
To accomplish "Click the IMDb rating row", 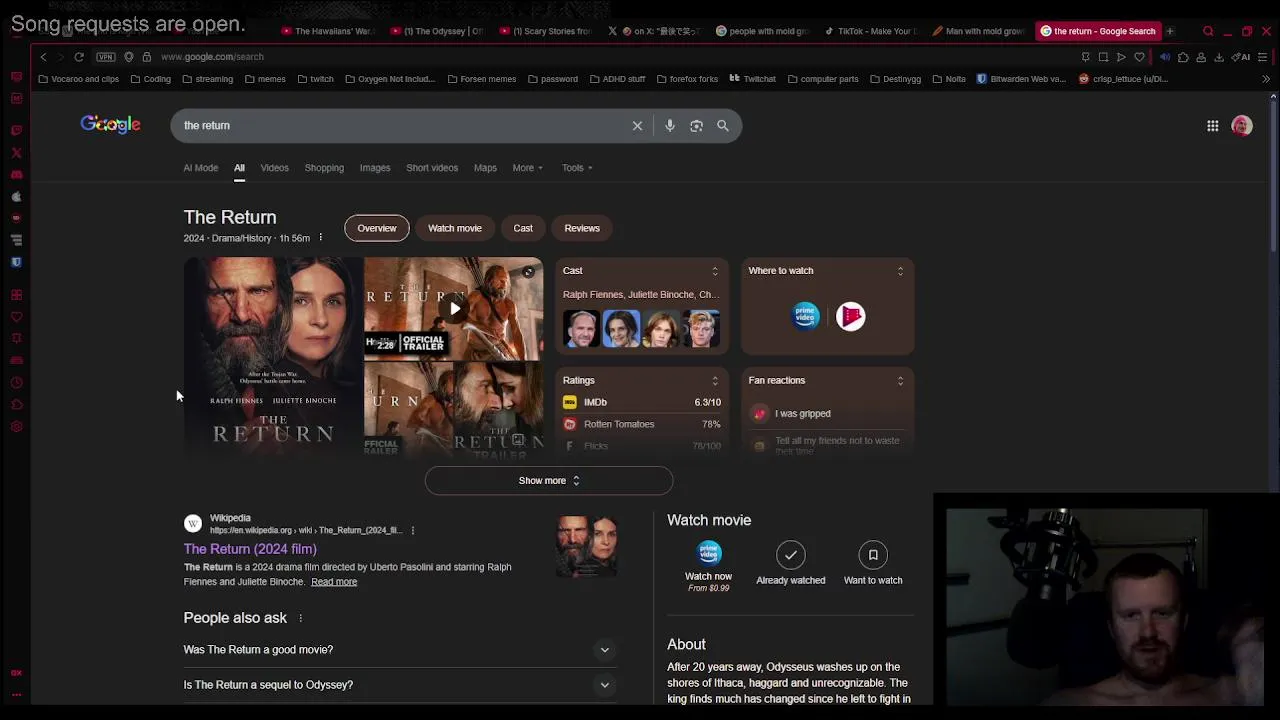I will click(x=642, y=402).
